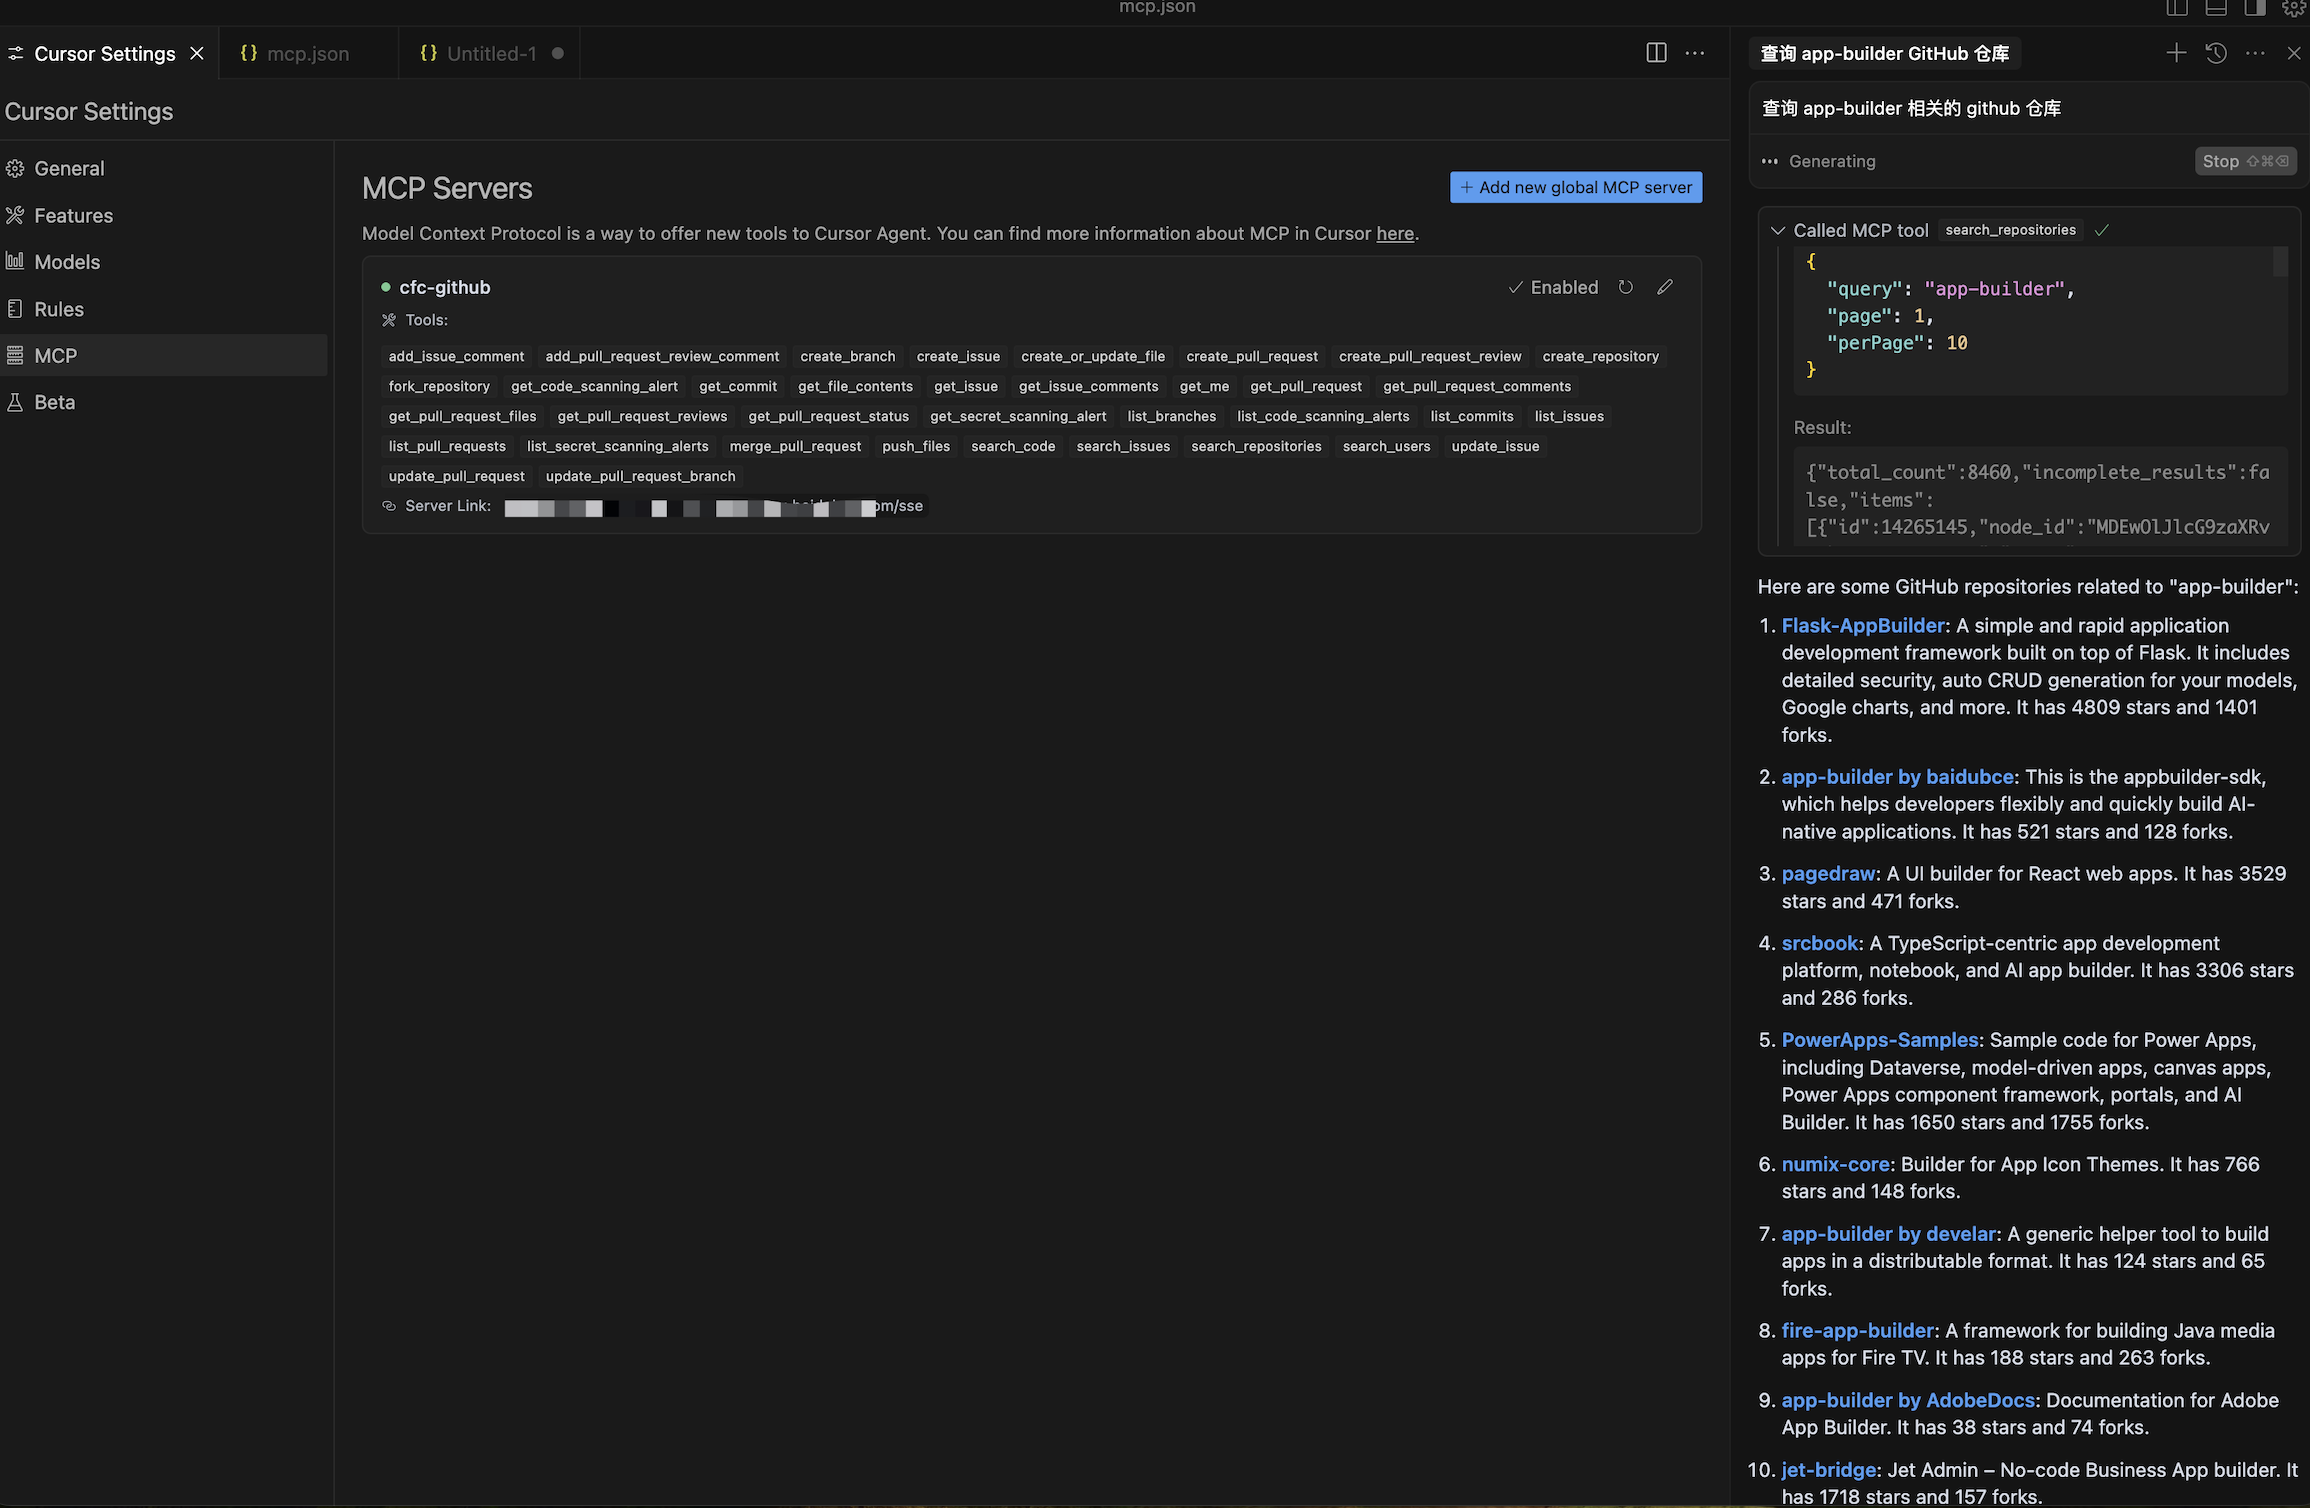Collapse the Called MCP tool section

[1777, 230]
